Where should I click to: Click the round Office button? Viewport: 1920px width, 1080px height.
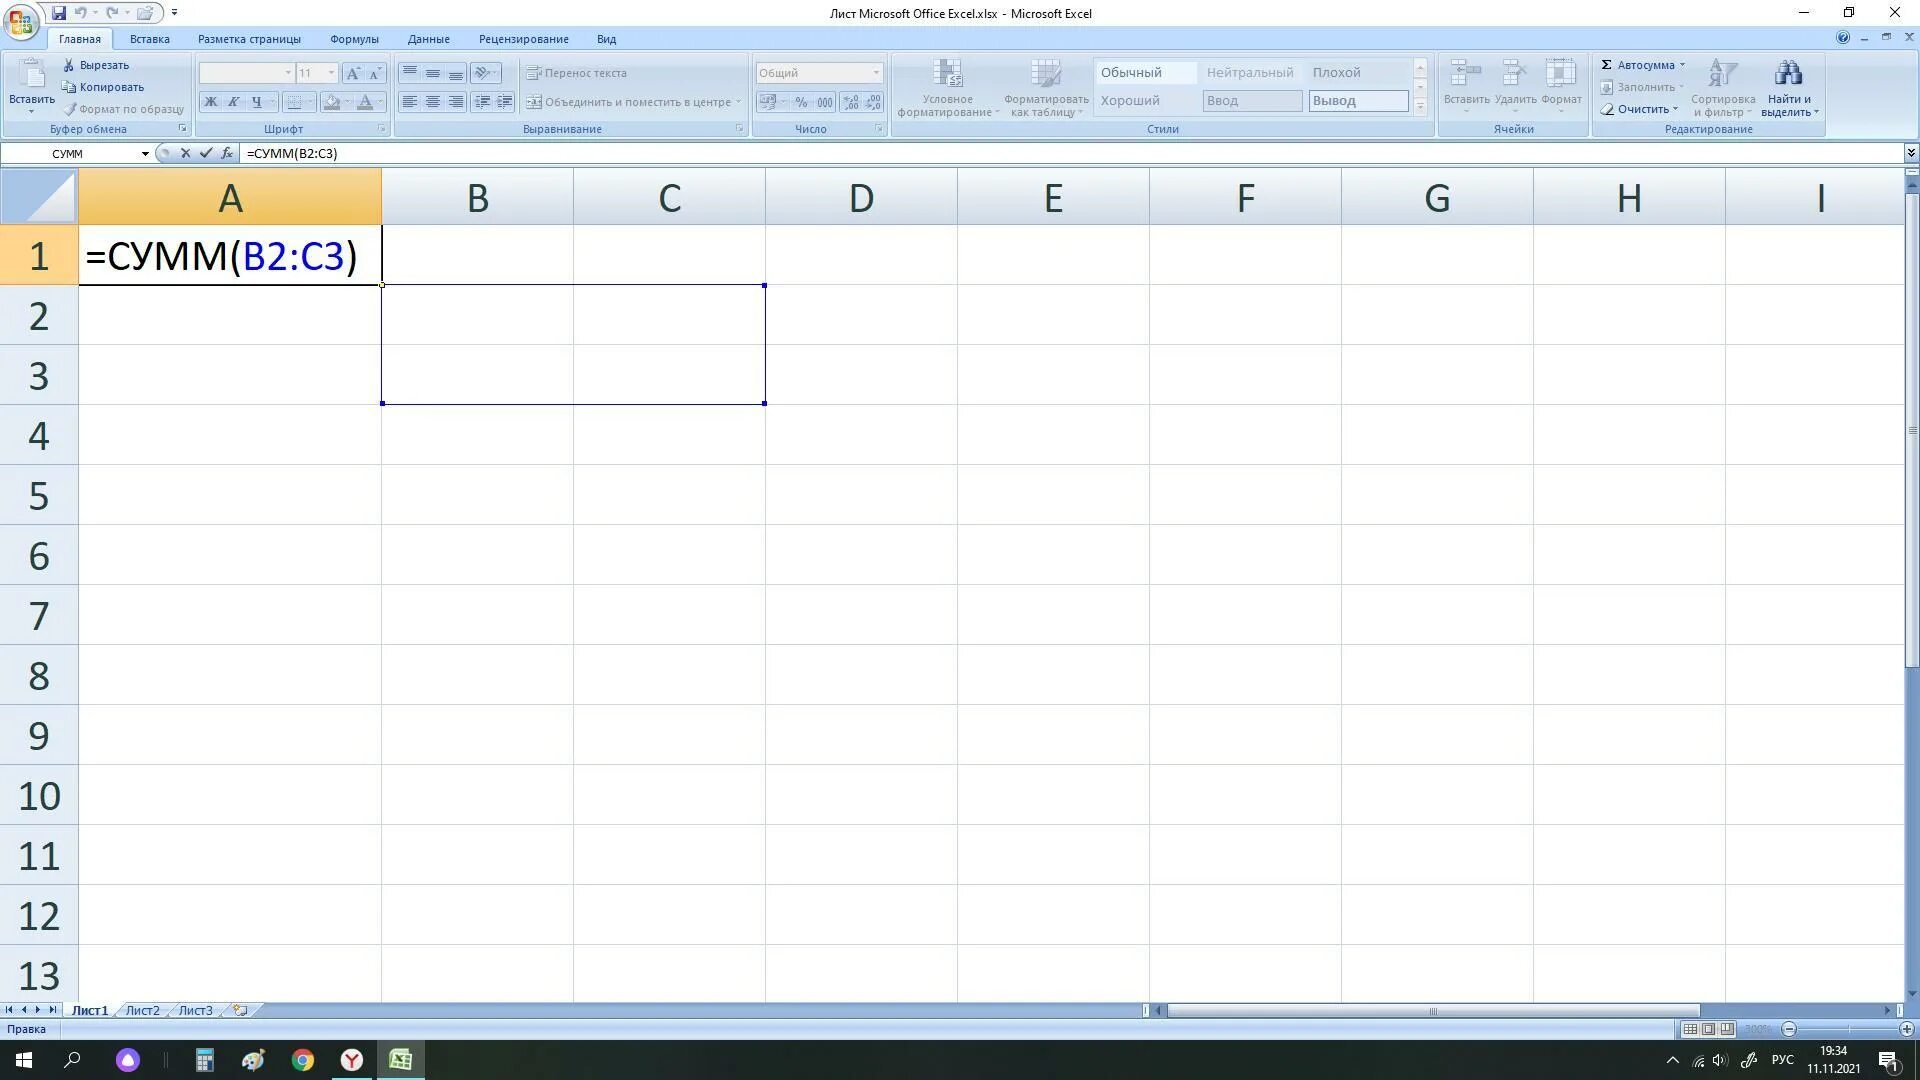21,20
